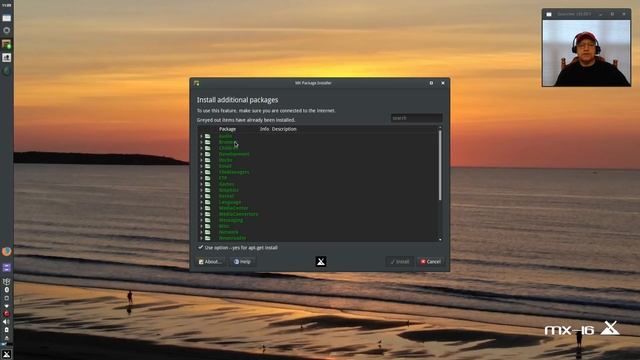Expand the Browser package category
The height and width of the screenshot is (360, 640).
201,142
